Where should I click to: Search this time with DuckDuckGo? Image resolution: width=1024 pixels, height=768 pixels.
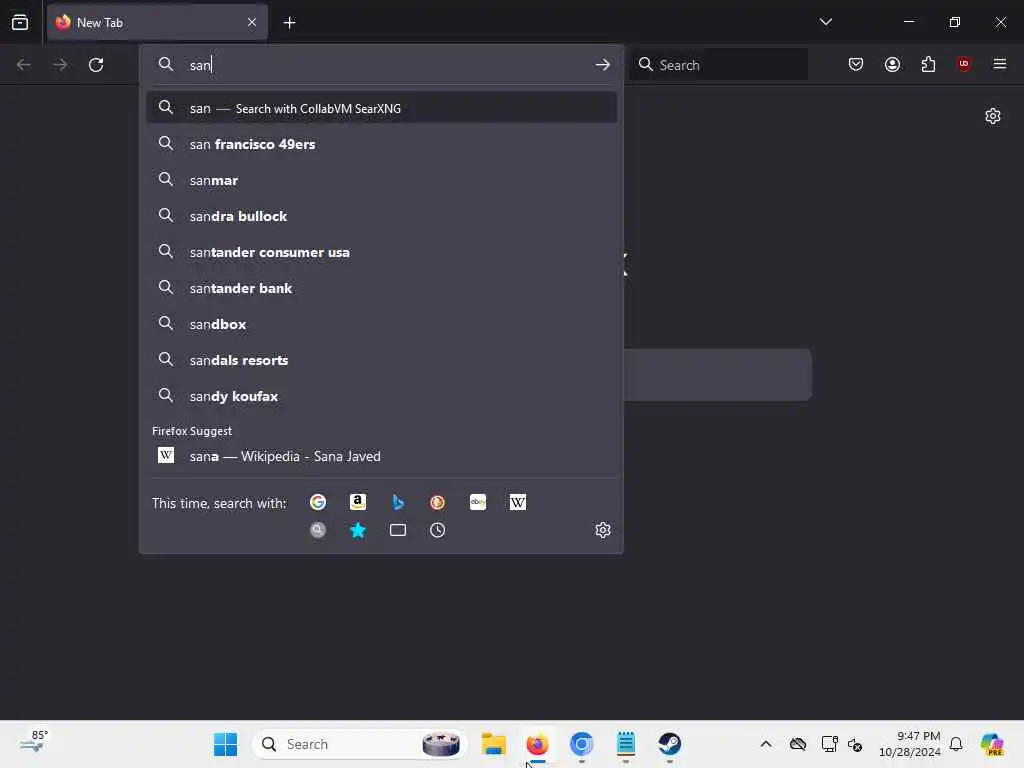coord(438,502)
